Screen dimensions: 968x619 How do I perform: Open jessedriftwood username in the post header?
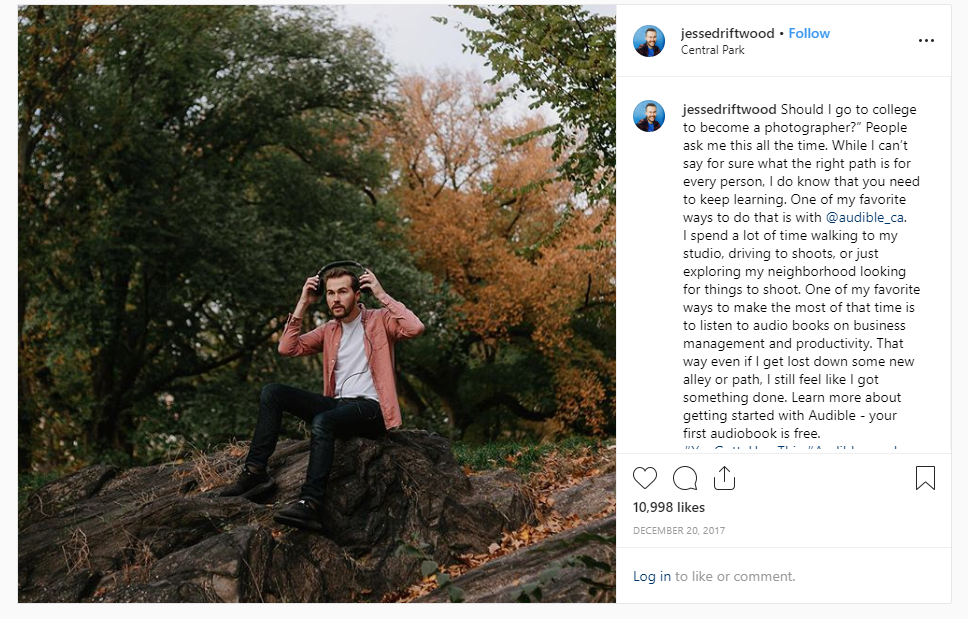click(727, 33)
